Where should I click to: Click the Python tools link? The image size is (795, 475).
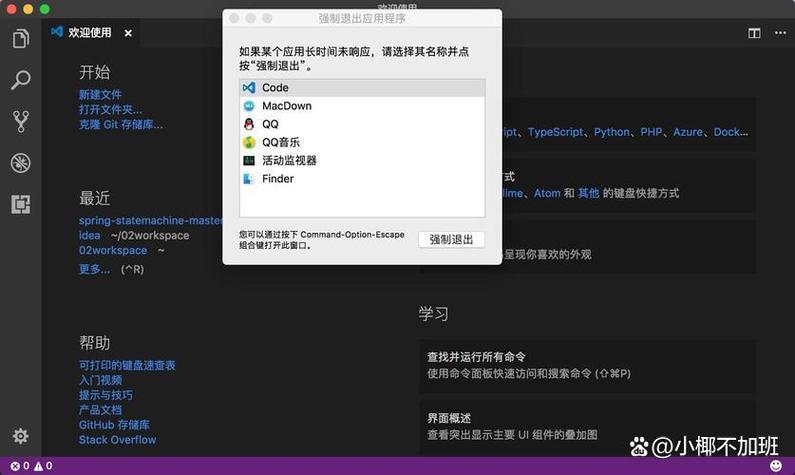coord(611,132)
